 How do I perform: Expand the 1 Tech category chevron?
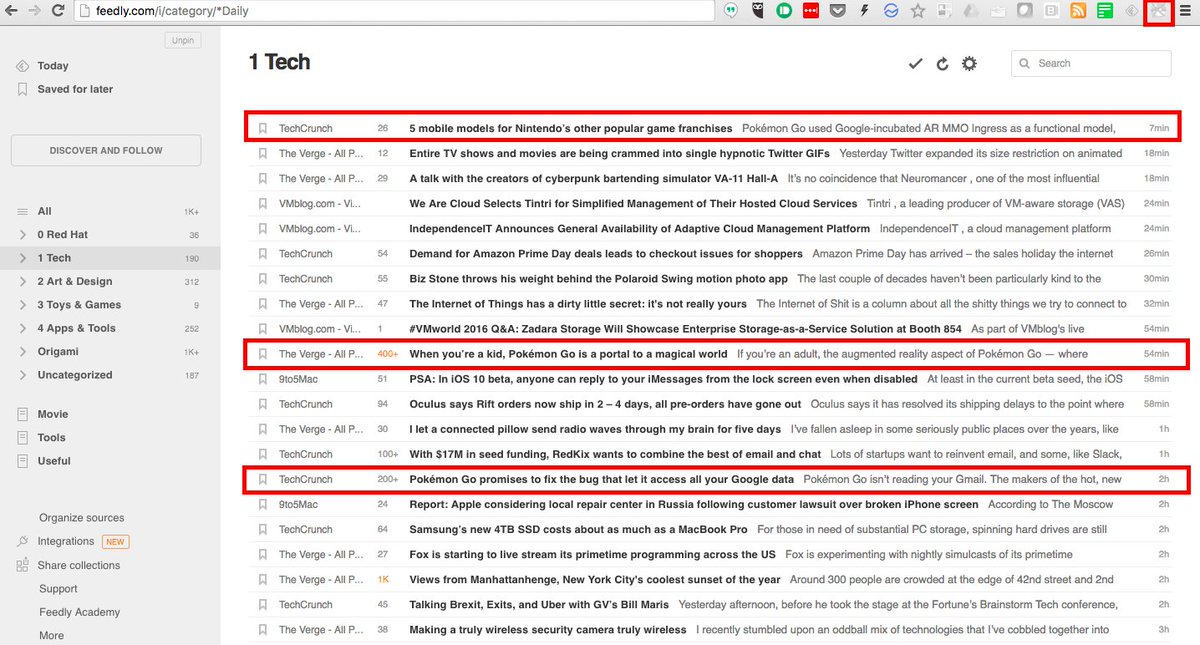point(23,258)
